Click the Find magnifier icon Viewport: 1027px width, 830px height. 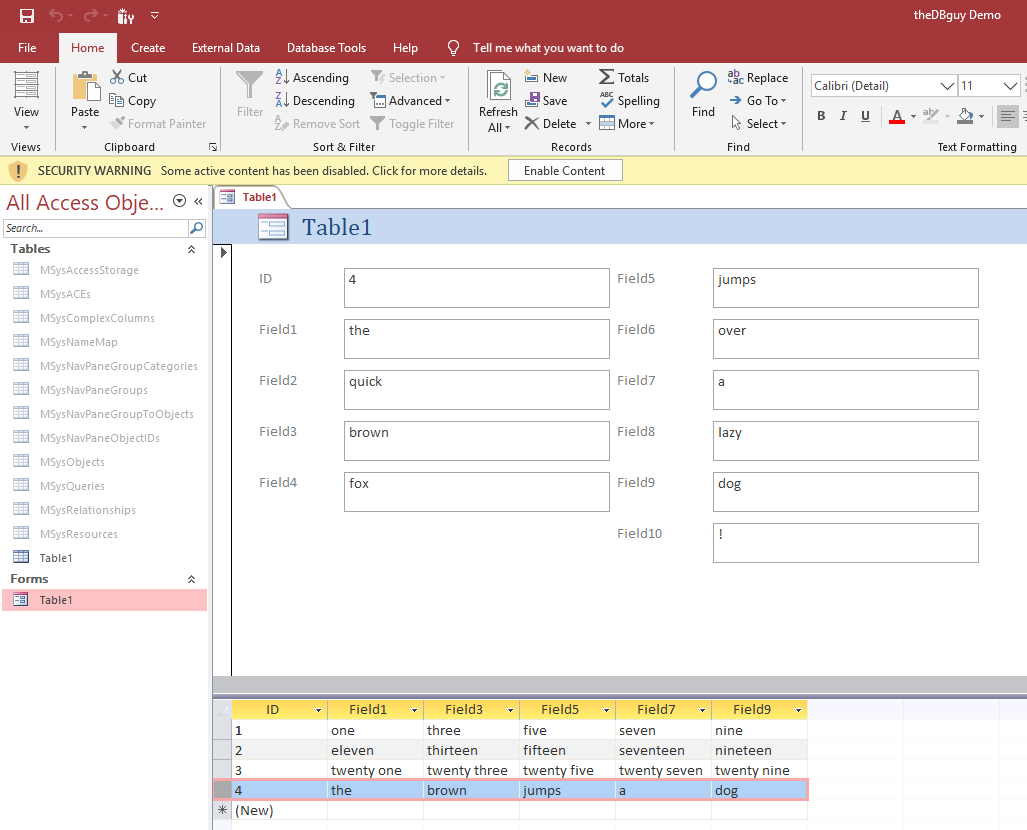tap(703, 85)
